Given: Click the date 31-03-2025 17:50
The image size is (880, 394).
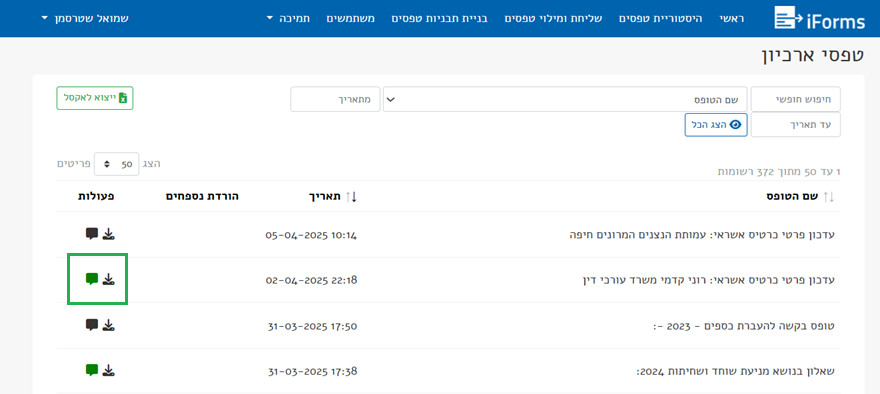Looking at the screenshot, I should pyautogui.click(x=313, y=326).
